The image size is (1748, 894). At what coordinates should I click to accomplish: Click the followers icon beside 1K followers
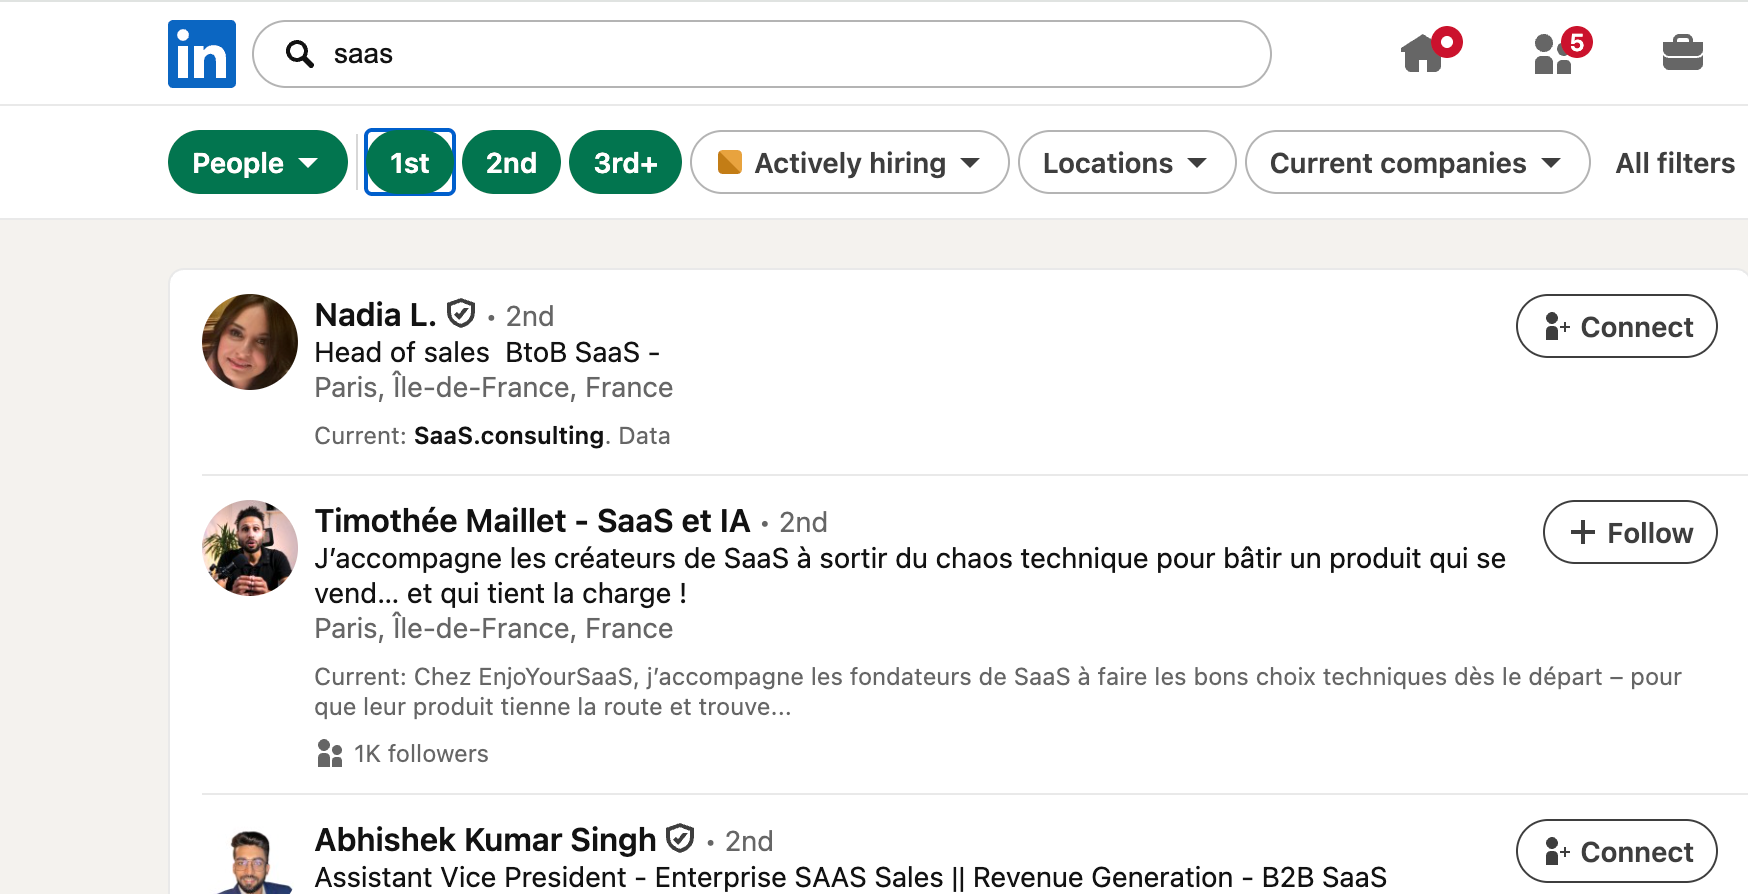tap(330, 753)
